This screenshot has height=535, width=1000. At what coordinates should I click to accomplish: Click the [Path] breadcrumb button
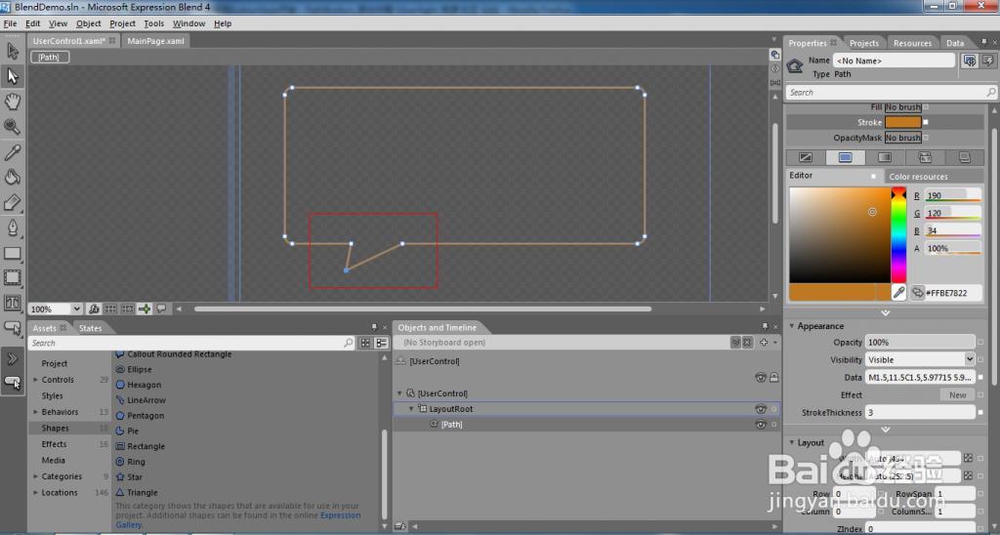[49, 57]
